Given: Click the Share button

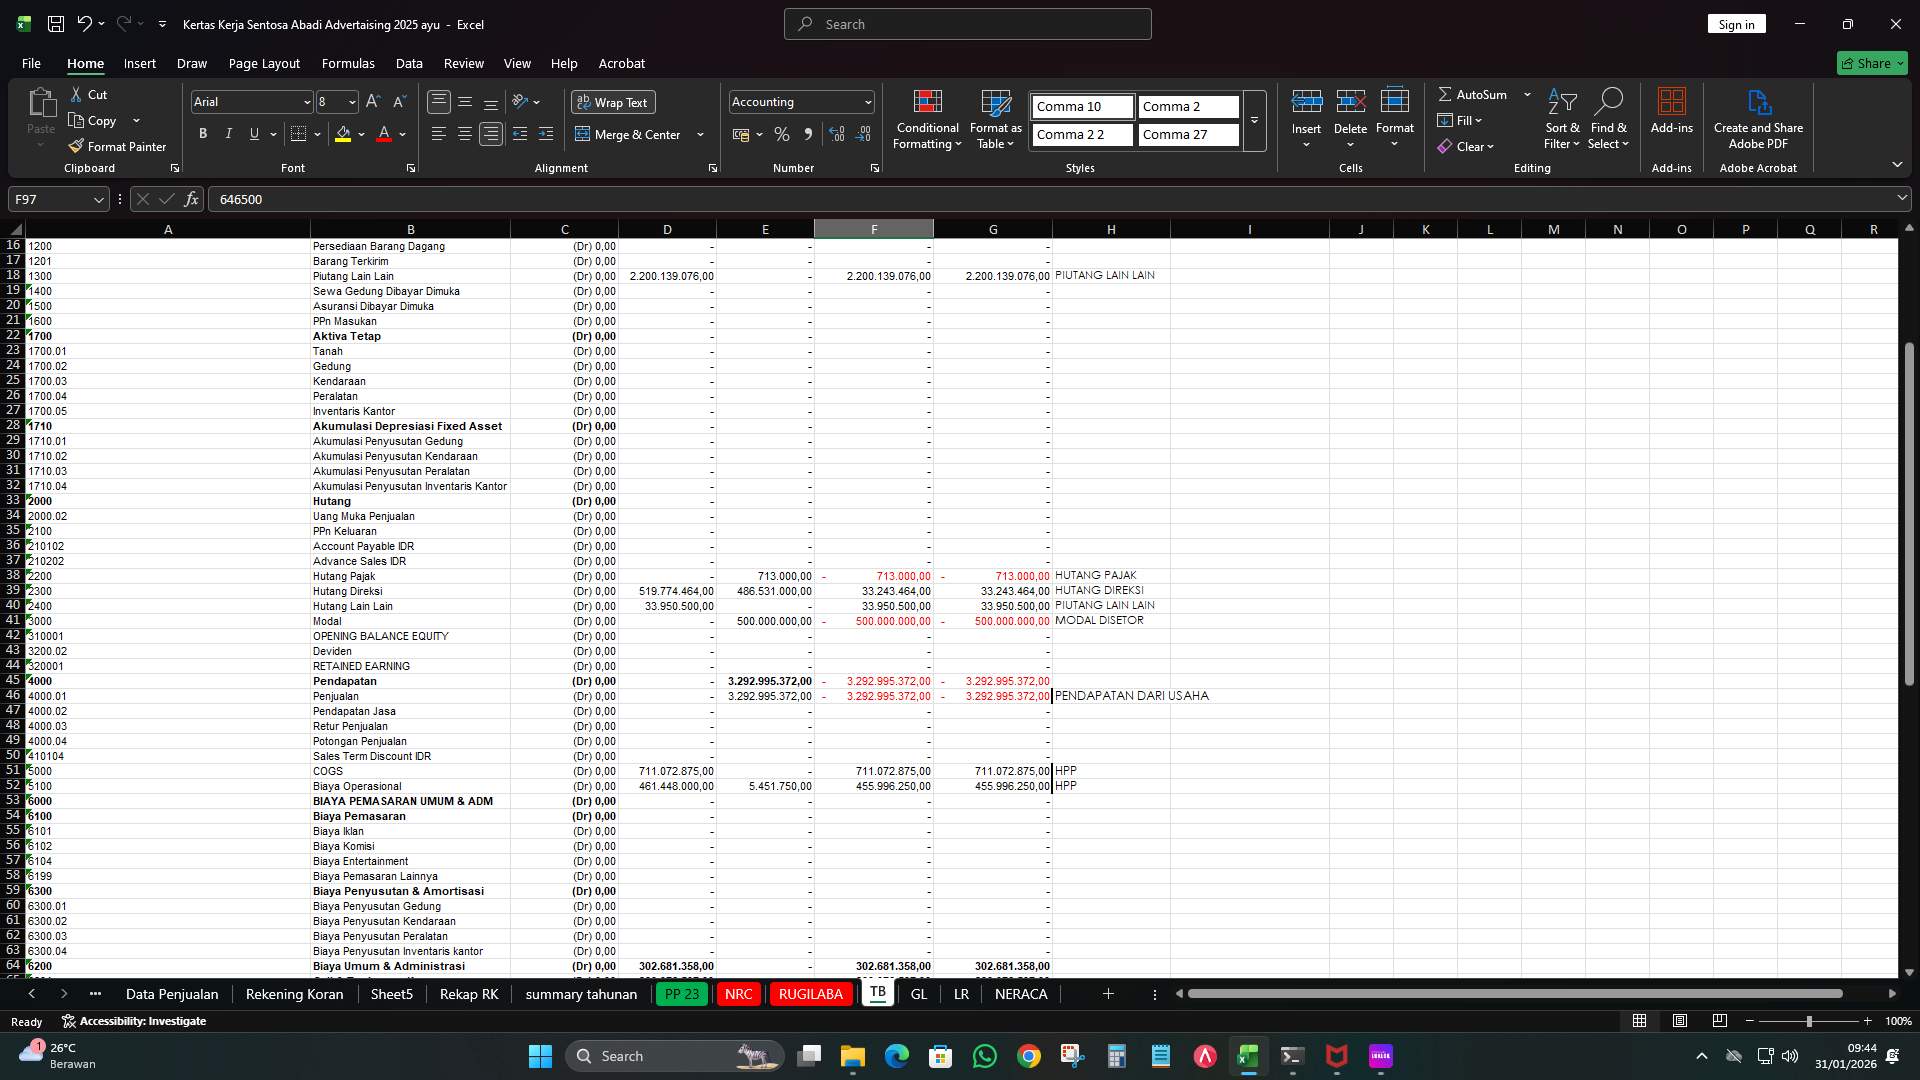Looking at the screenshot, I should coord(1871,63).
